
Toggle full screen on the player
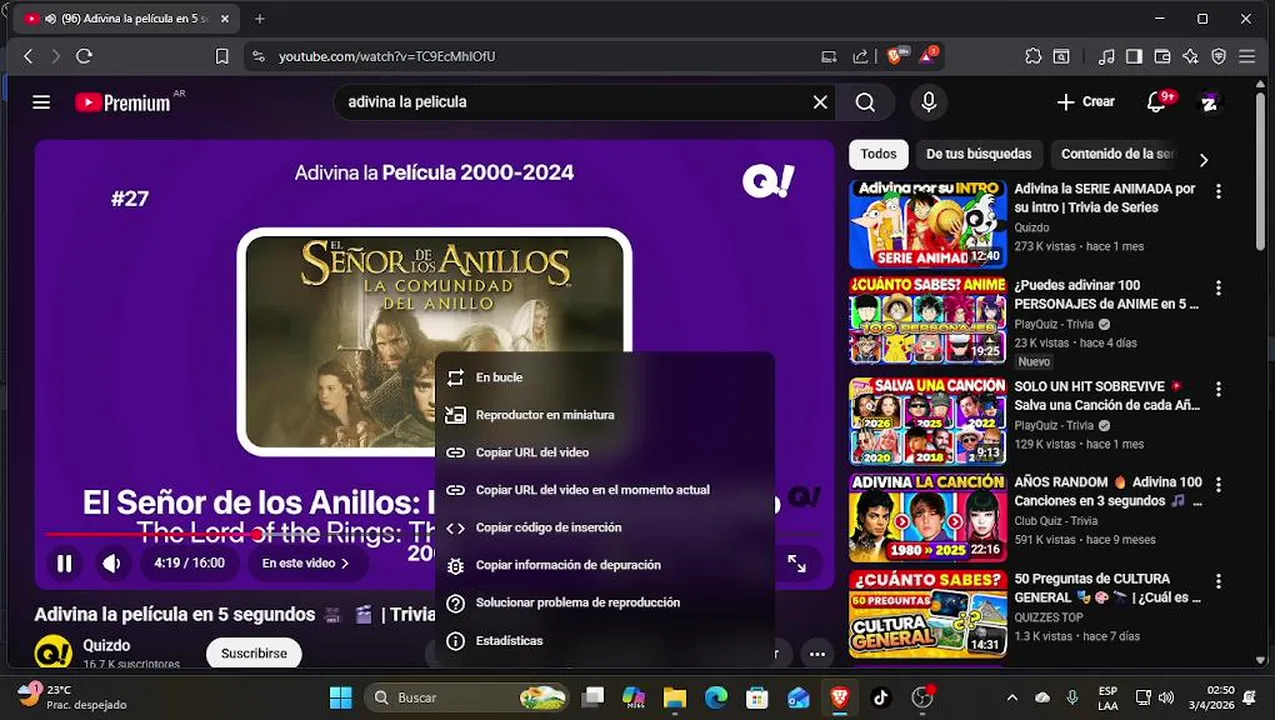(x=797, y=564)
